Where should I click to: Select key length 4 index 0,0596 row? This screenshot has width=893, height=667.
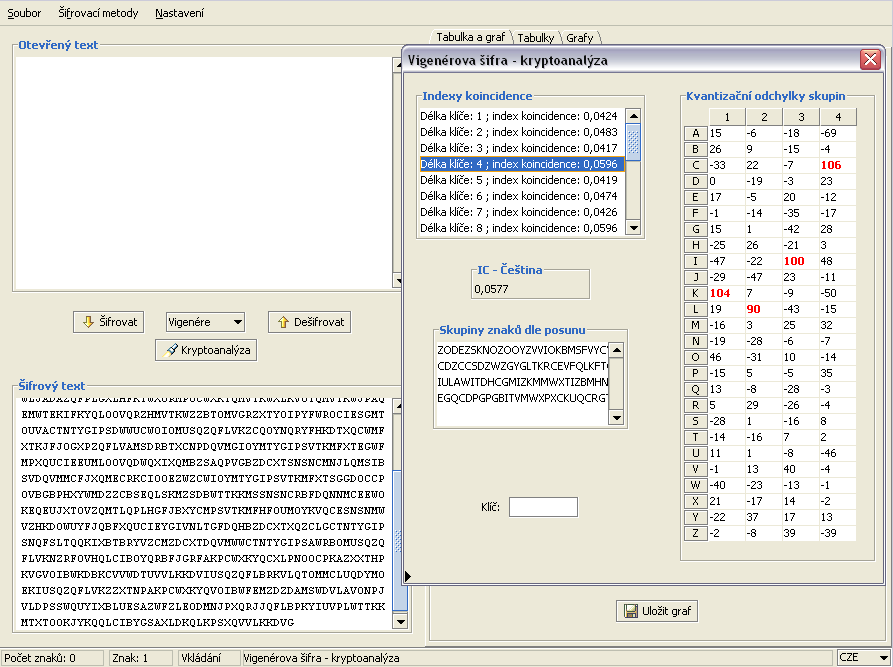pyautogui.click(x=522, y=164)
